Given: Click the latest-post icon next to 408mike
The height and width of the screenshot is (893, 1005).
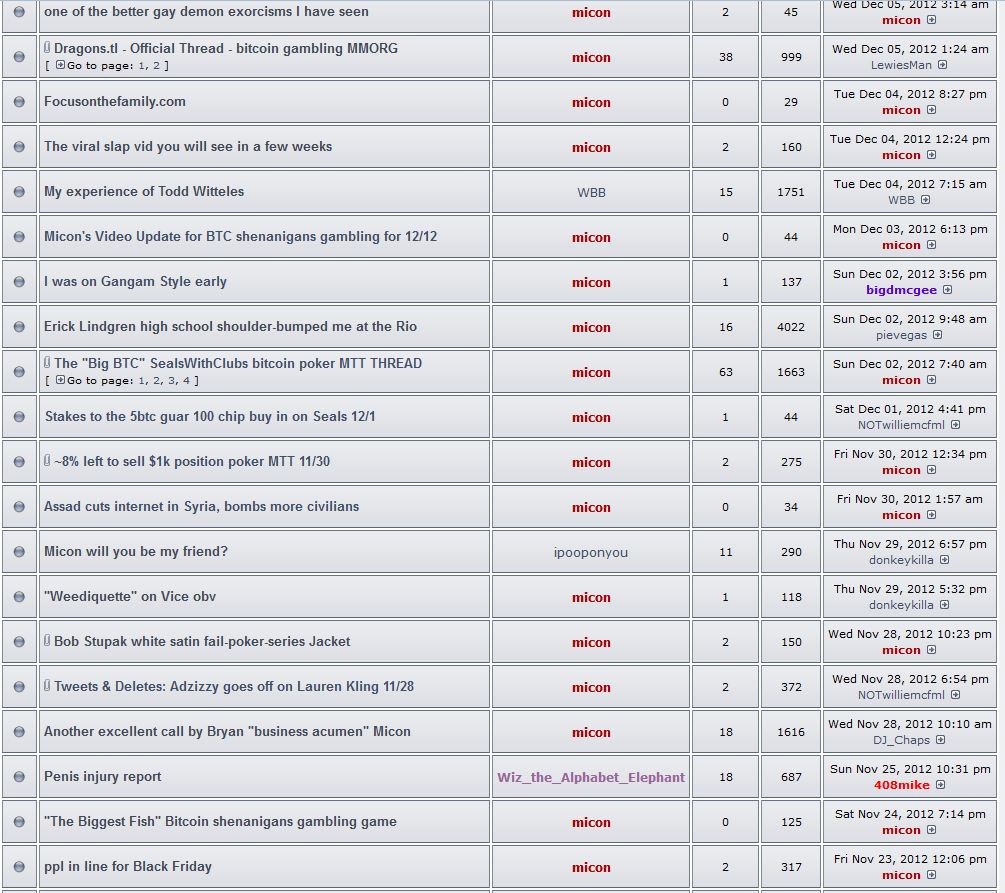Looking at the screenshot, I should [x=940, y=785].
